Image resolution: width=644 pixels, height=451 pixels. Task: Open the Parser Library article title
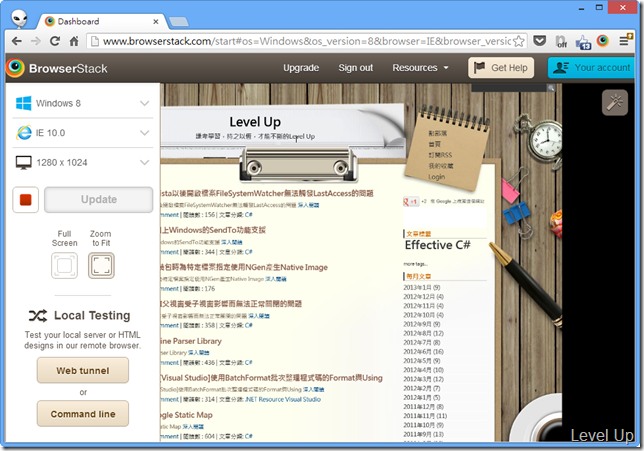(x=191, y=341)
